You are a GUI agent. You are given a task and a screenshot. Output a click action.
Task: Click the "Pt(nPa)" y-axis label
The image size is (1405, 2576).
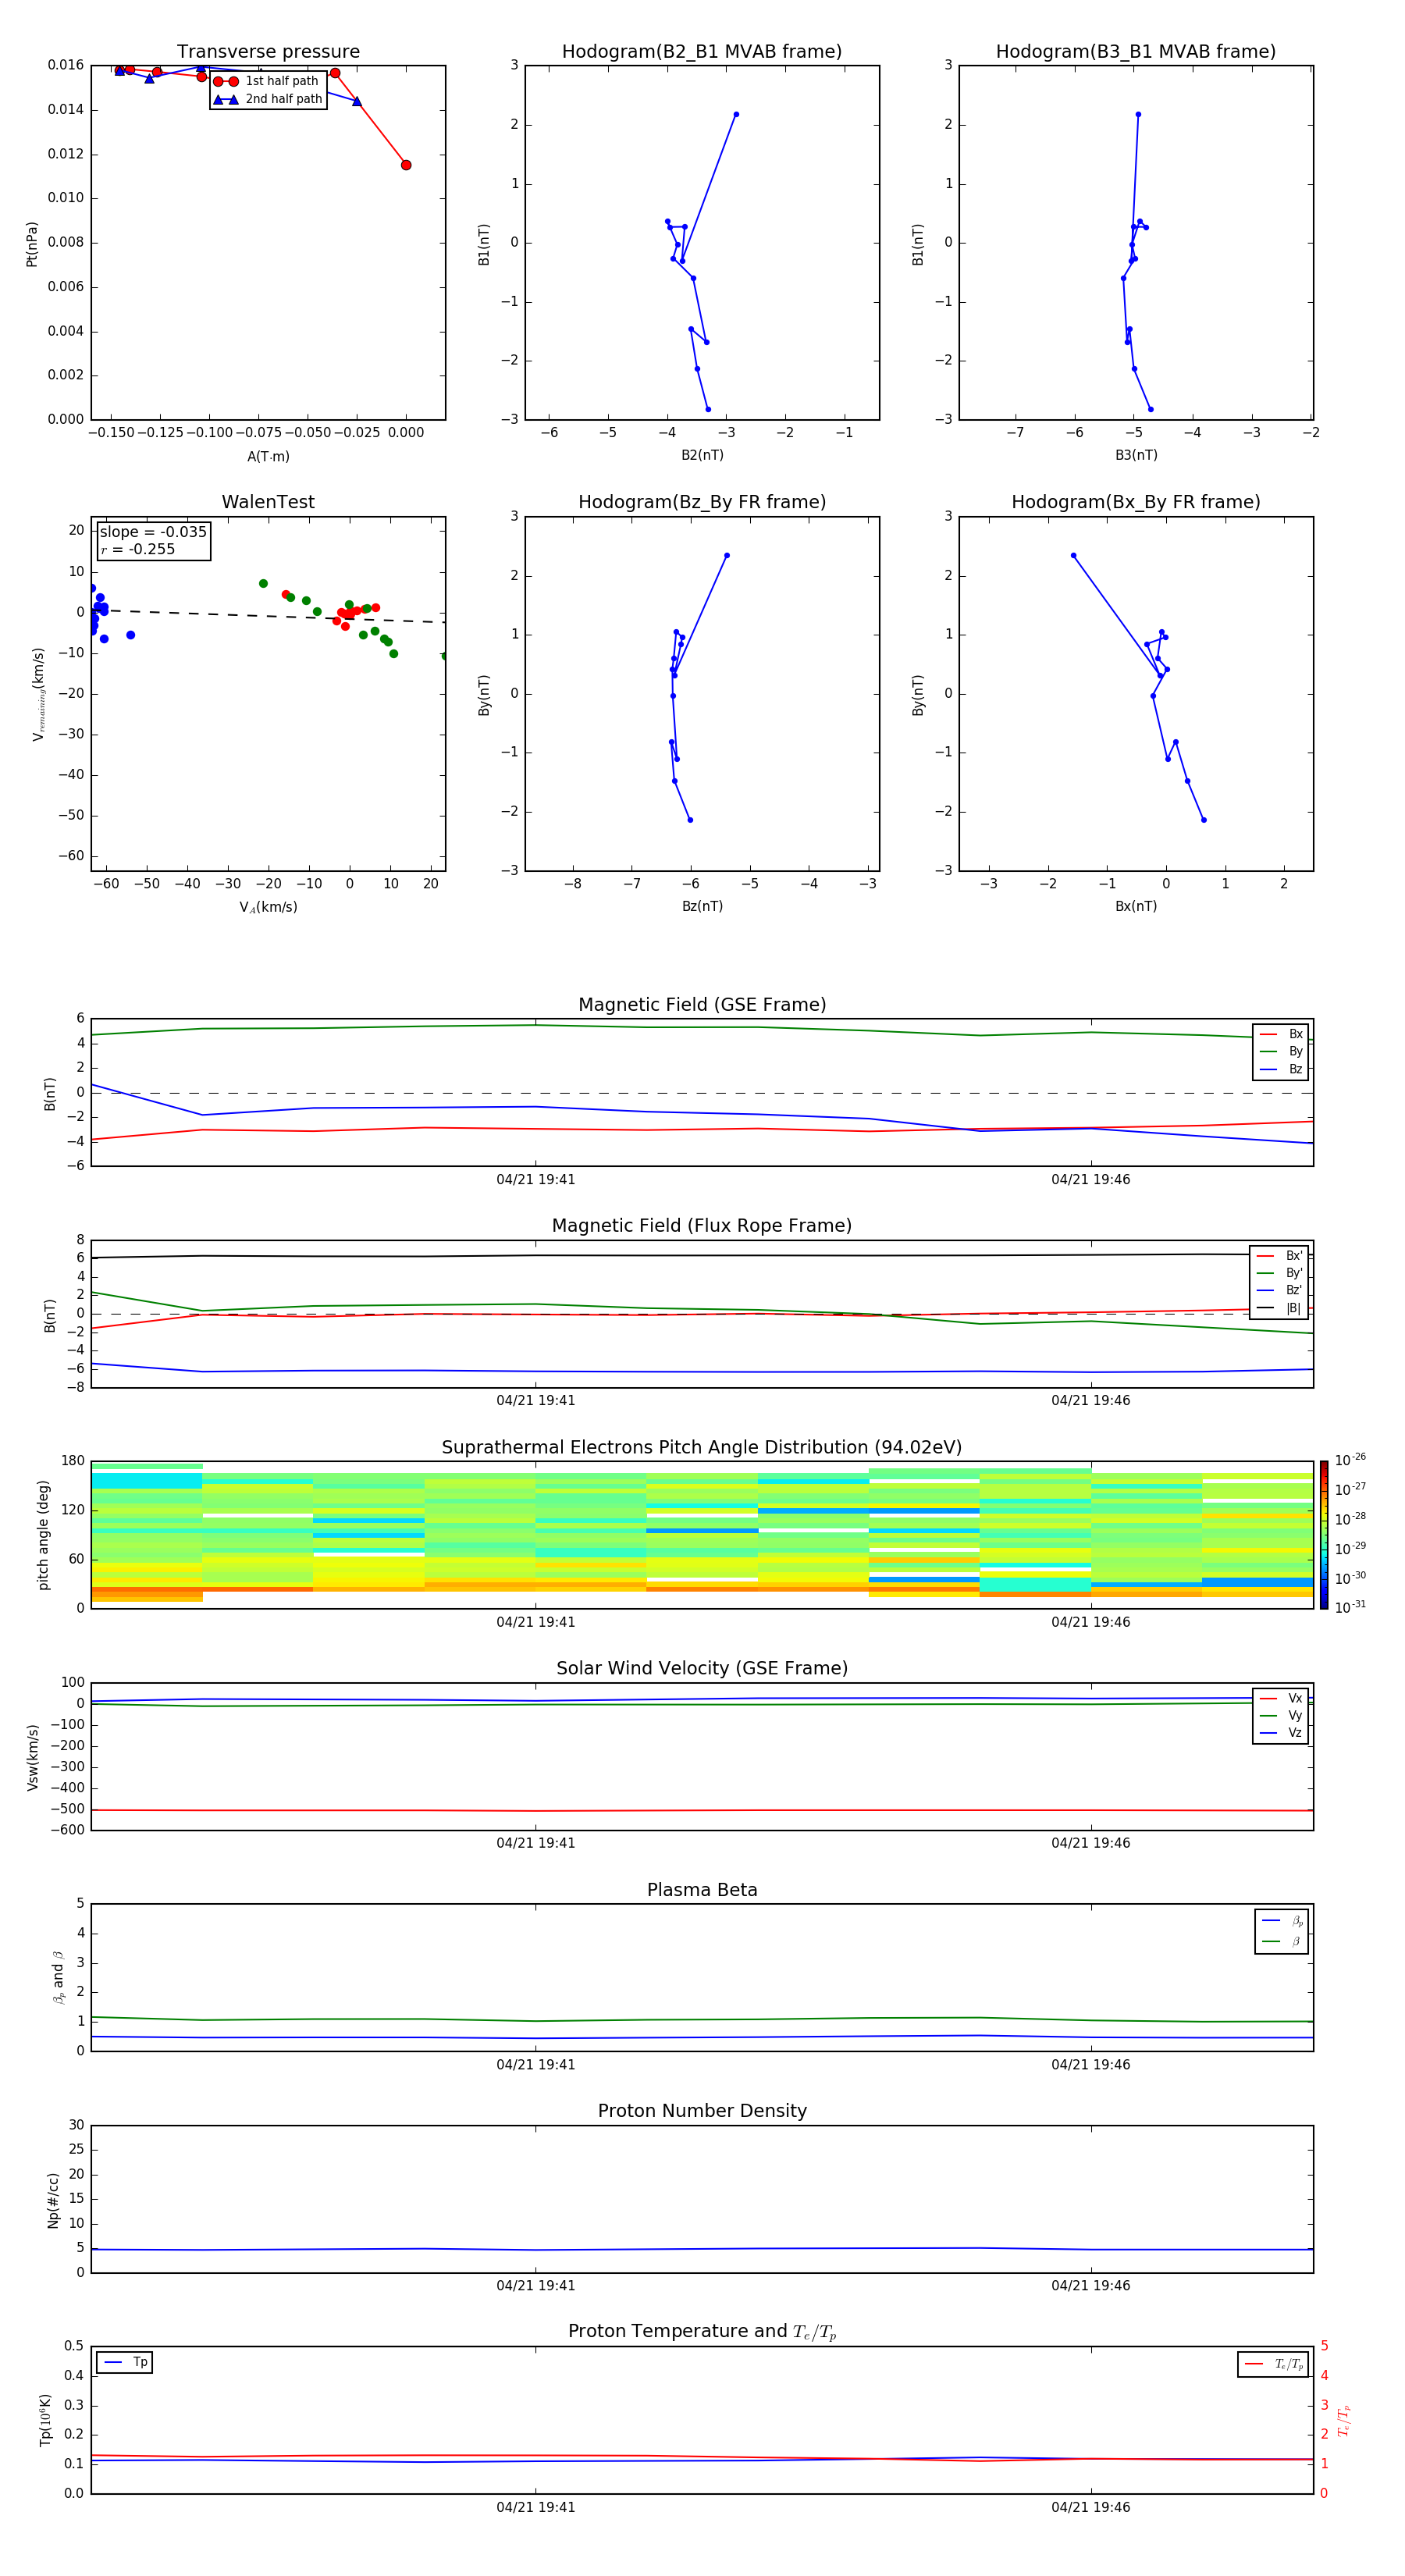click(x=32, y=244)
